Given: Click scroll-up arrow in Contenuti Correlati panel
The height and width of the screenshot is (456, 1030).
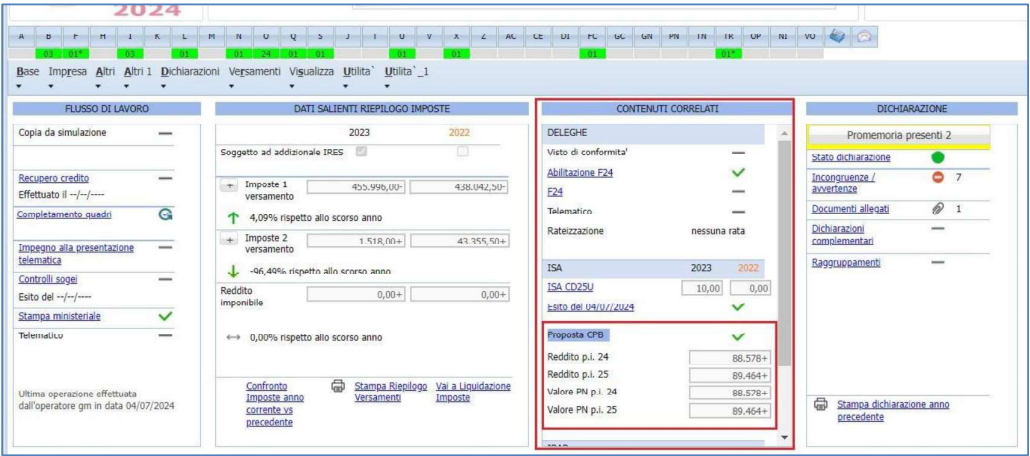Looking at the screenshot, I should (x=784, y=134).
